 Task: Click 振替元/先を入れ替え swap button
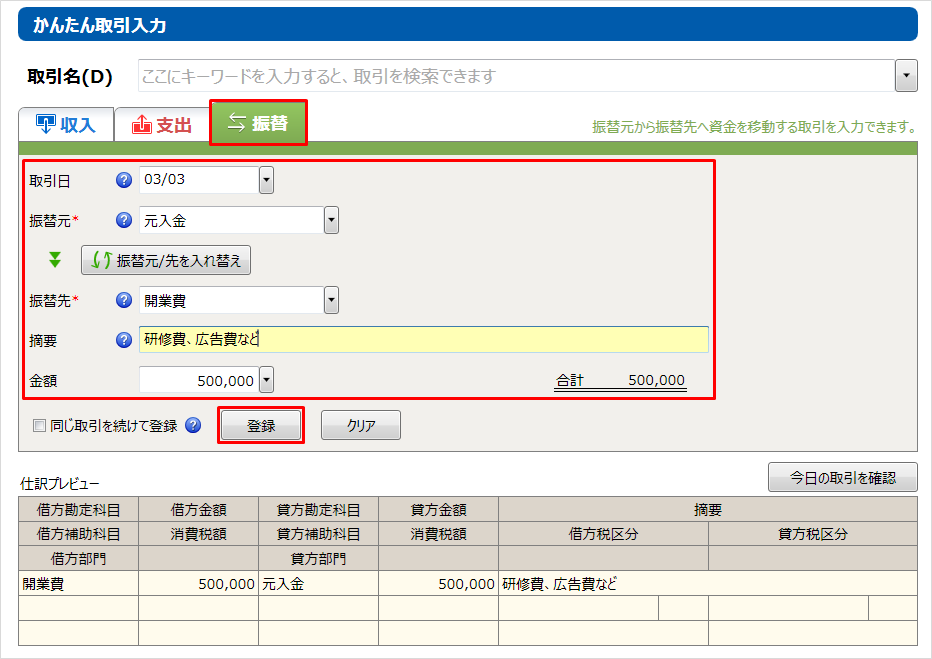(166, 260)
